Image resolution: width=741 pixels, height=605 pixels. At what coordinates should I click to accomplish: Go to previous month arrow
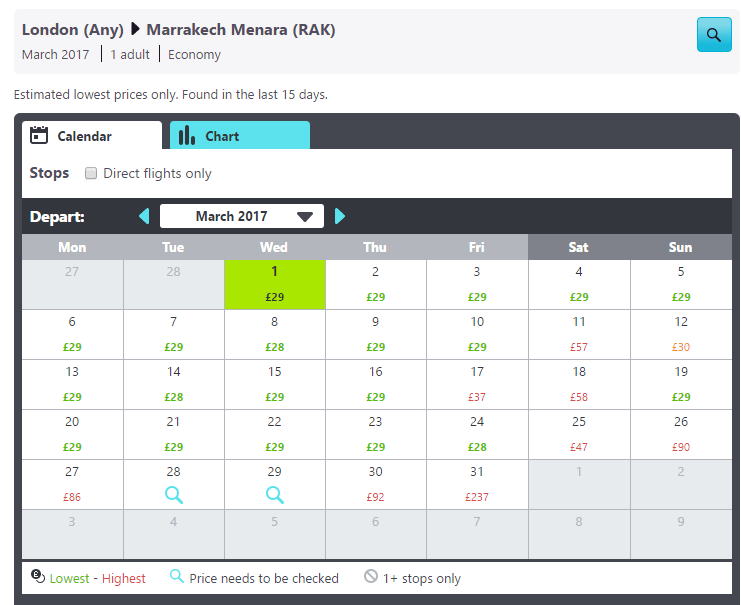pyautogui.click(x=144, y=216)
